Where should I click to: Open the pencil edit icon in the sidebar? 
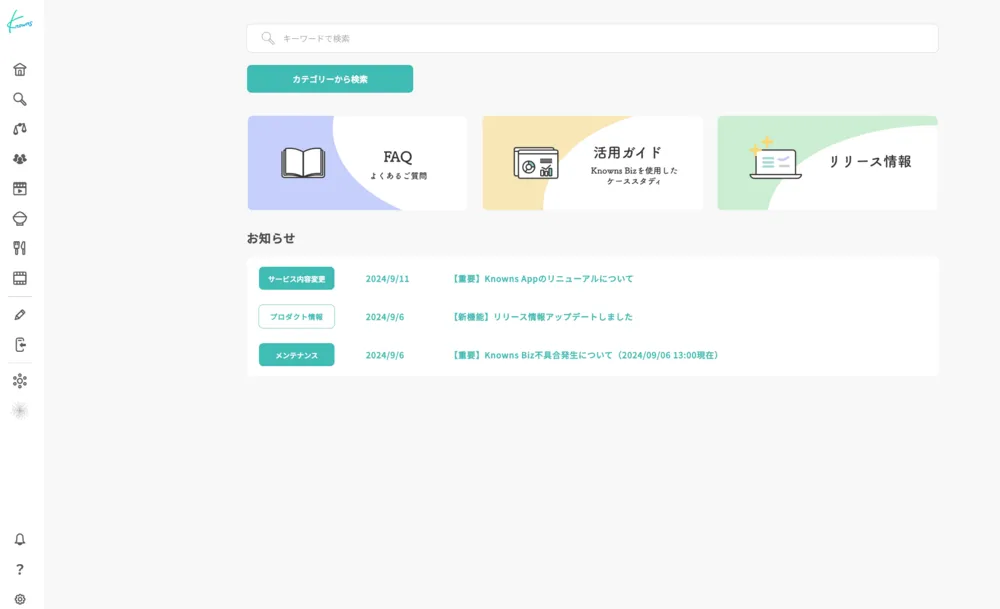pyautogui.click(x=20, y=315)
